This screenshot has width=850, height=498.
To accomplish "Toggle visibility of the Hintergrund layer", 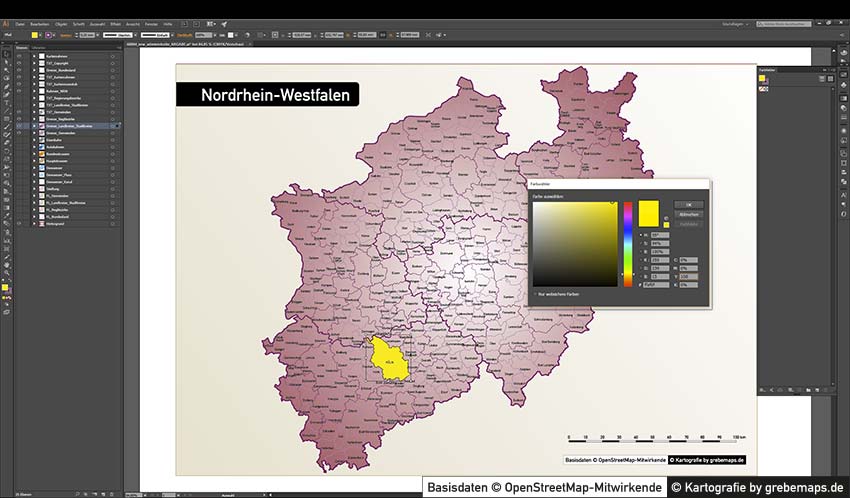I will pyautogui.click(x=19, y=223).
